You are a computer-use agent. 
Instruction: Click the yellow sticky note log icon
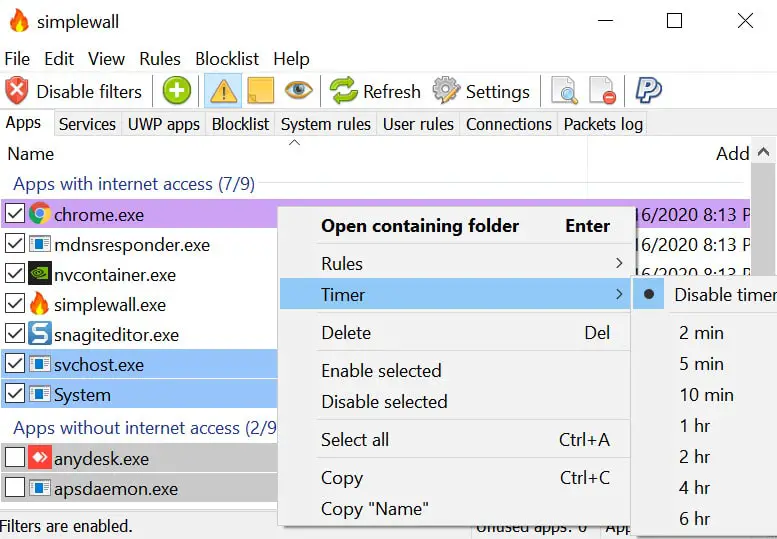[261, 91]
